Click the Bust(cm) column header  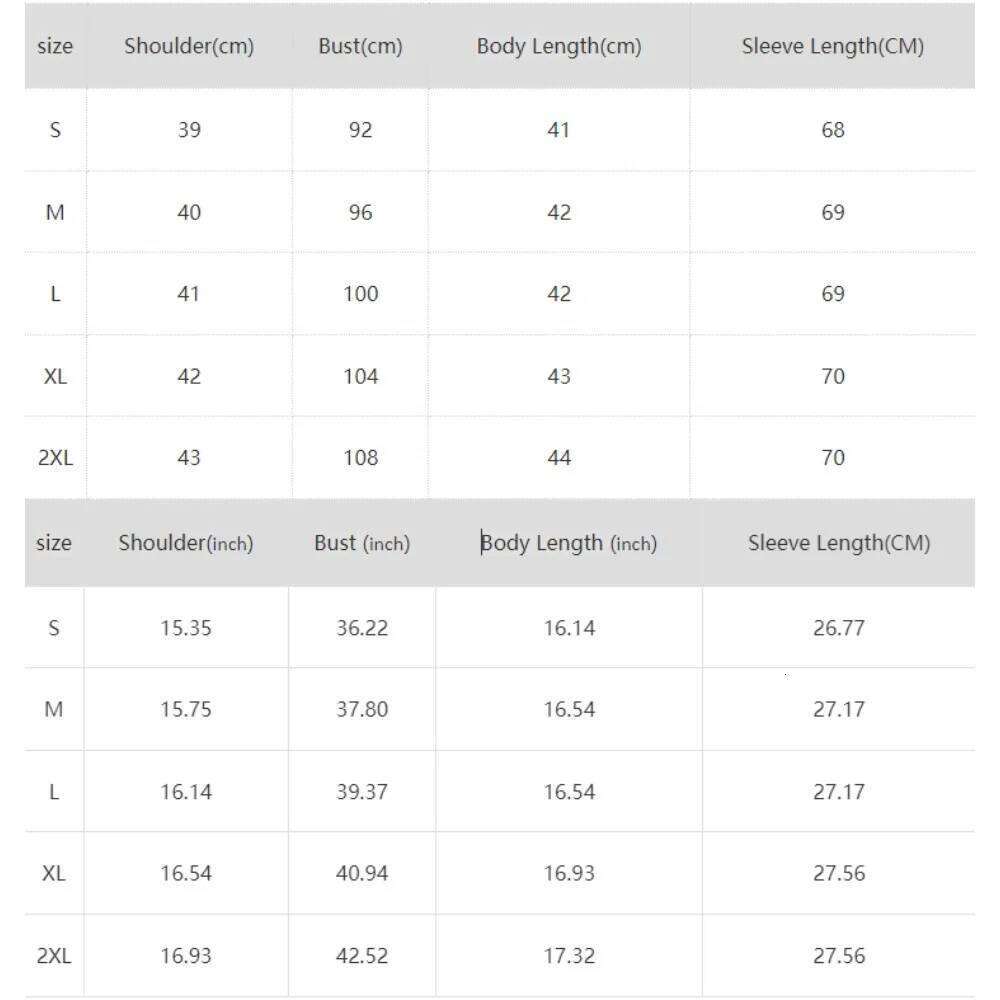click(360, 46)
